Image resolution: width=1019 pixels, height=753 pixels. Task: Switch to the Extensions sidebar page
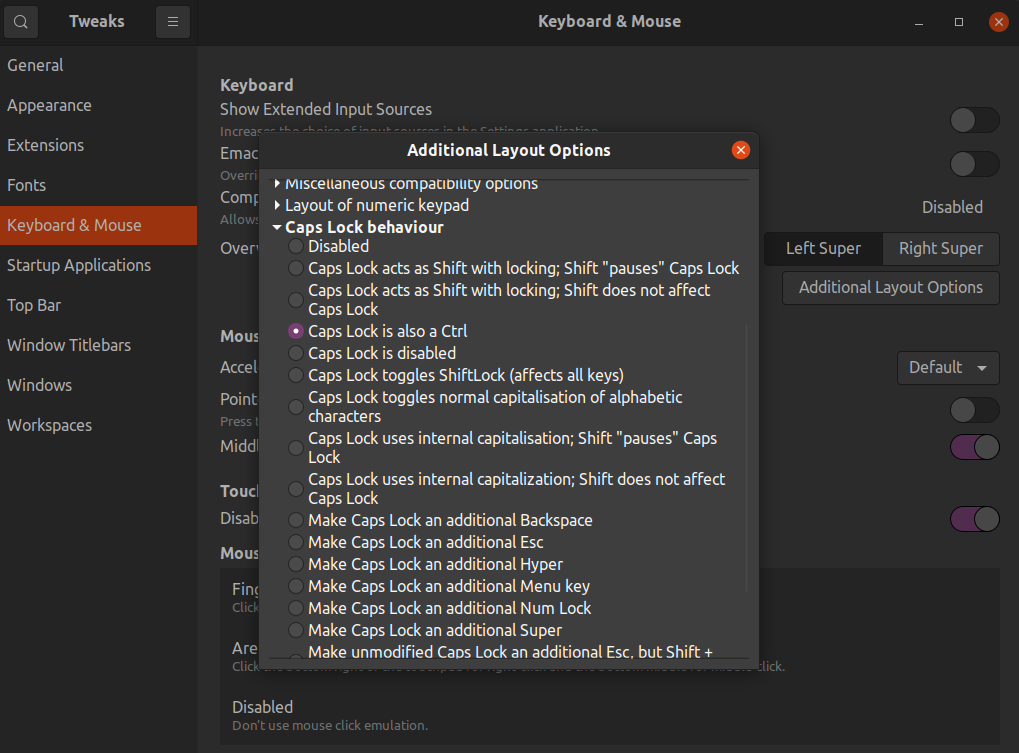pos(45,145)
